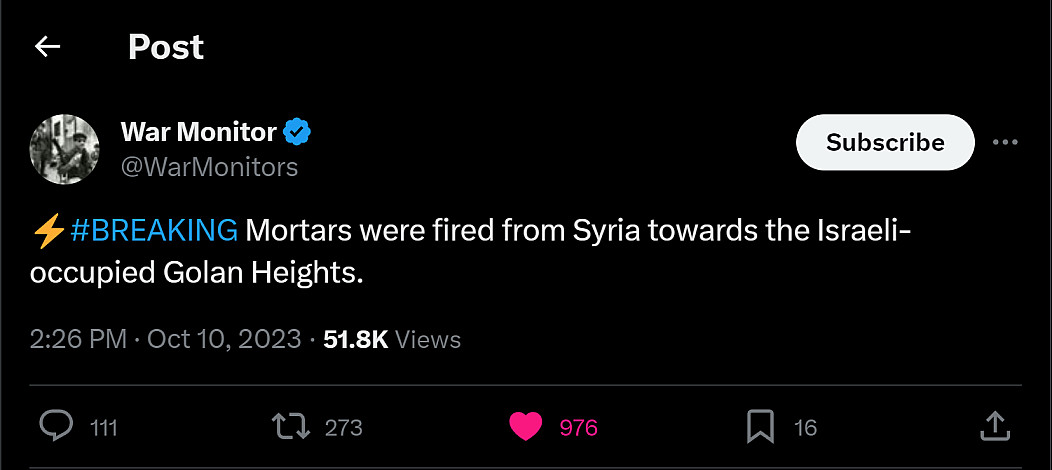Click the 976 likes count
Viewport: 1052px width, 470px height.
(x=578, y=428)
